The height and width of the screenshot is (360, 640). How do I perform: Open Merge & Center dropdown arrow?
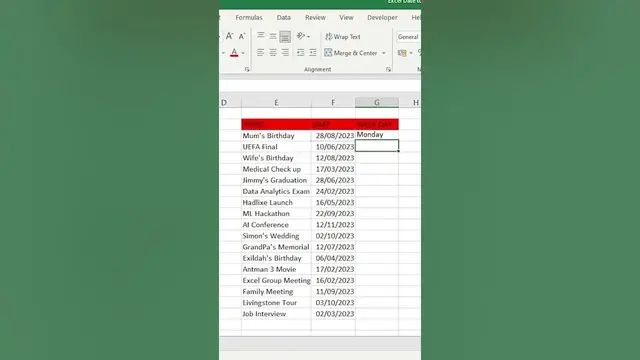point(383,53)
